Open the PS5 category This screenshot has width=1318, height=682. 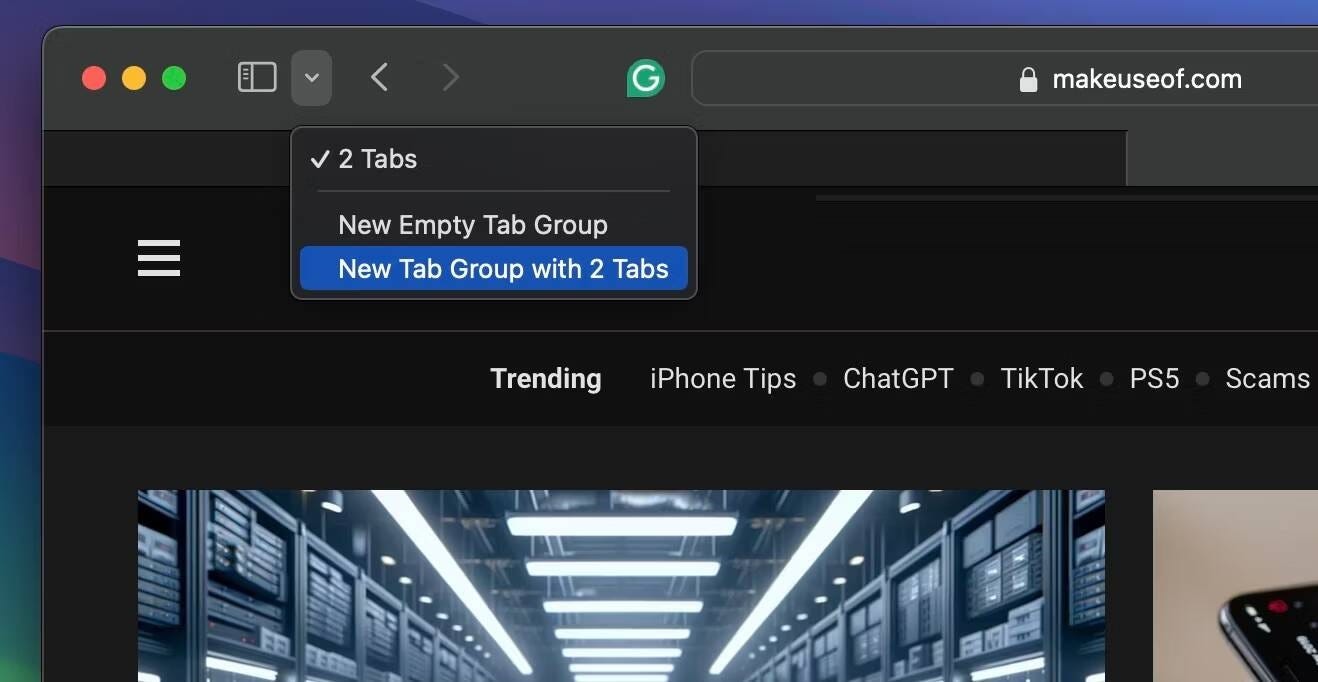click(1154, 378)
